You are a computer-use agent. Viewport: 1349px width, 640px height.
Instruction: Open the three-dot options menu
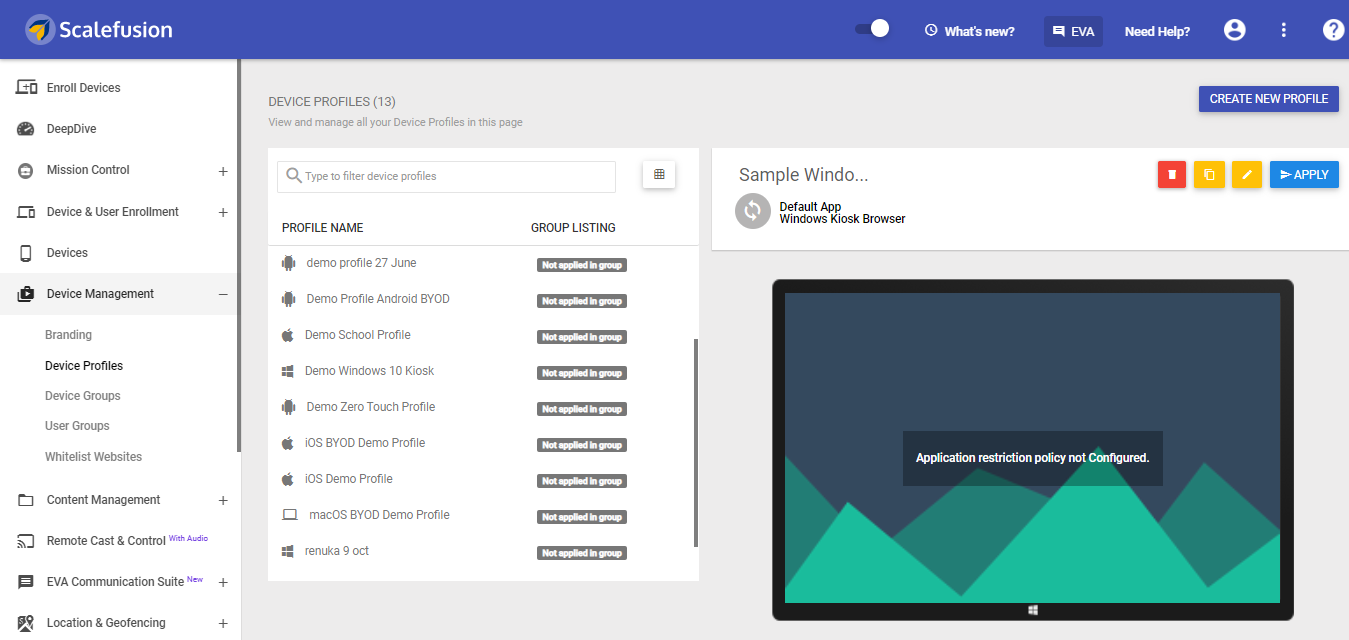pyautogui.click(x=1284, y=31)
